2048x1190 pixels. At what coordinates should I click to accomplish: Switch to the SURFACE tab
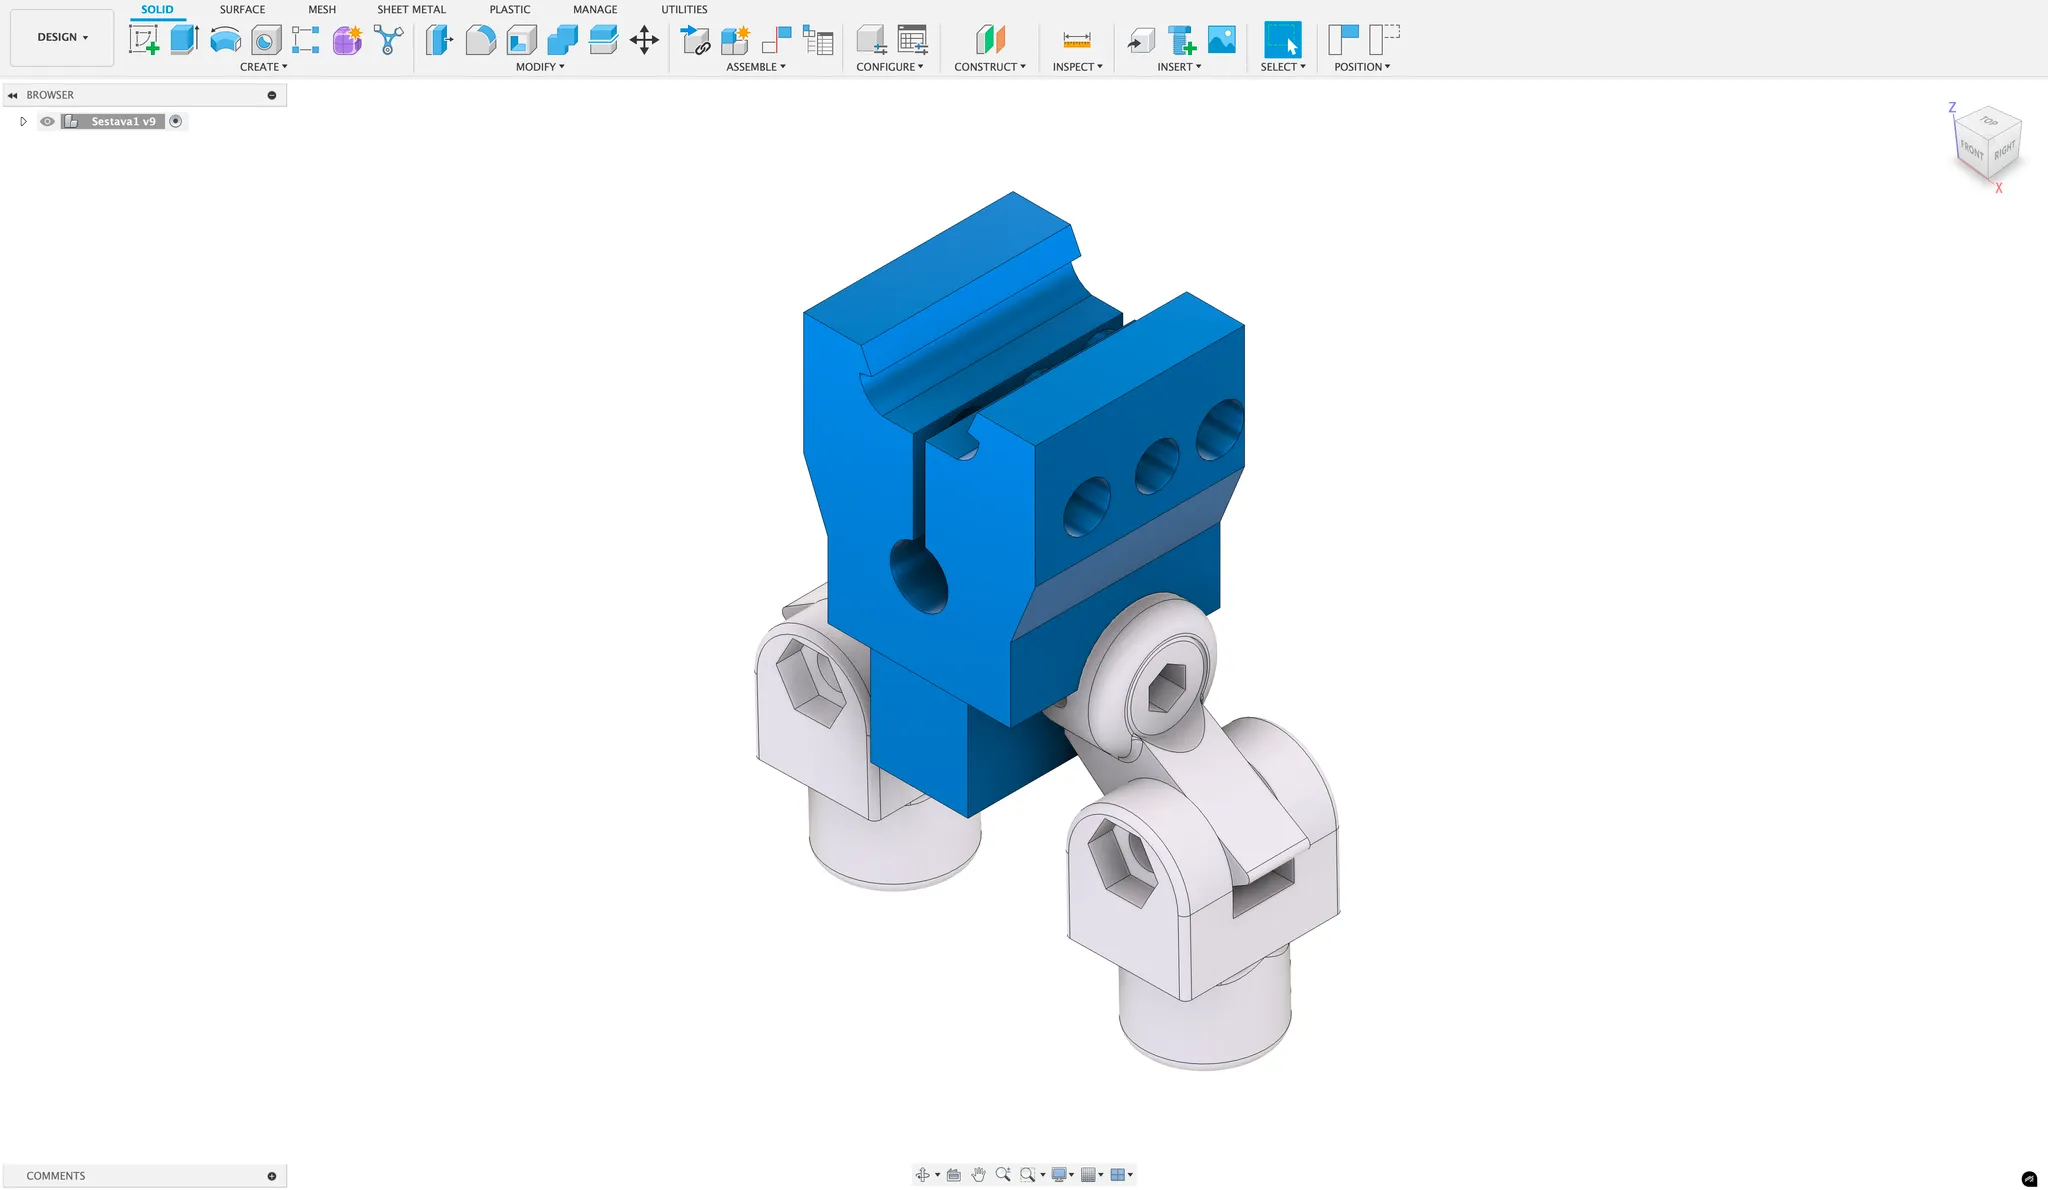(242, 9)
